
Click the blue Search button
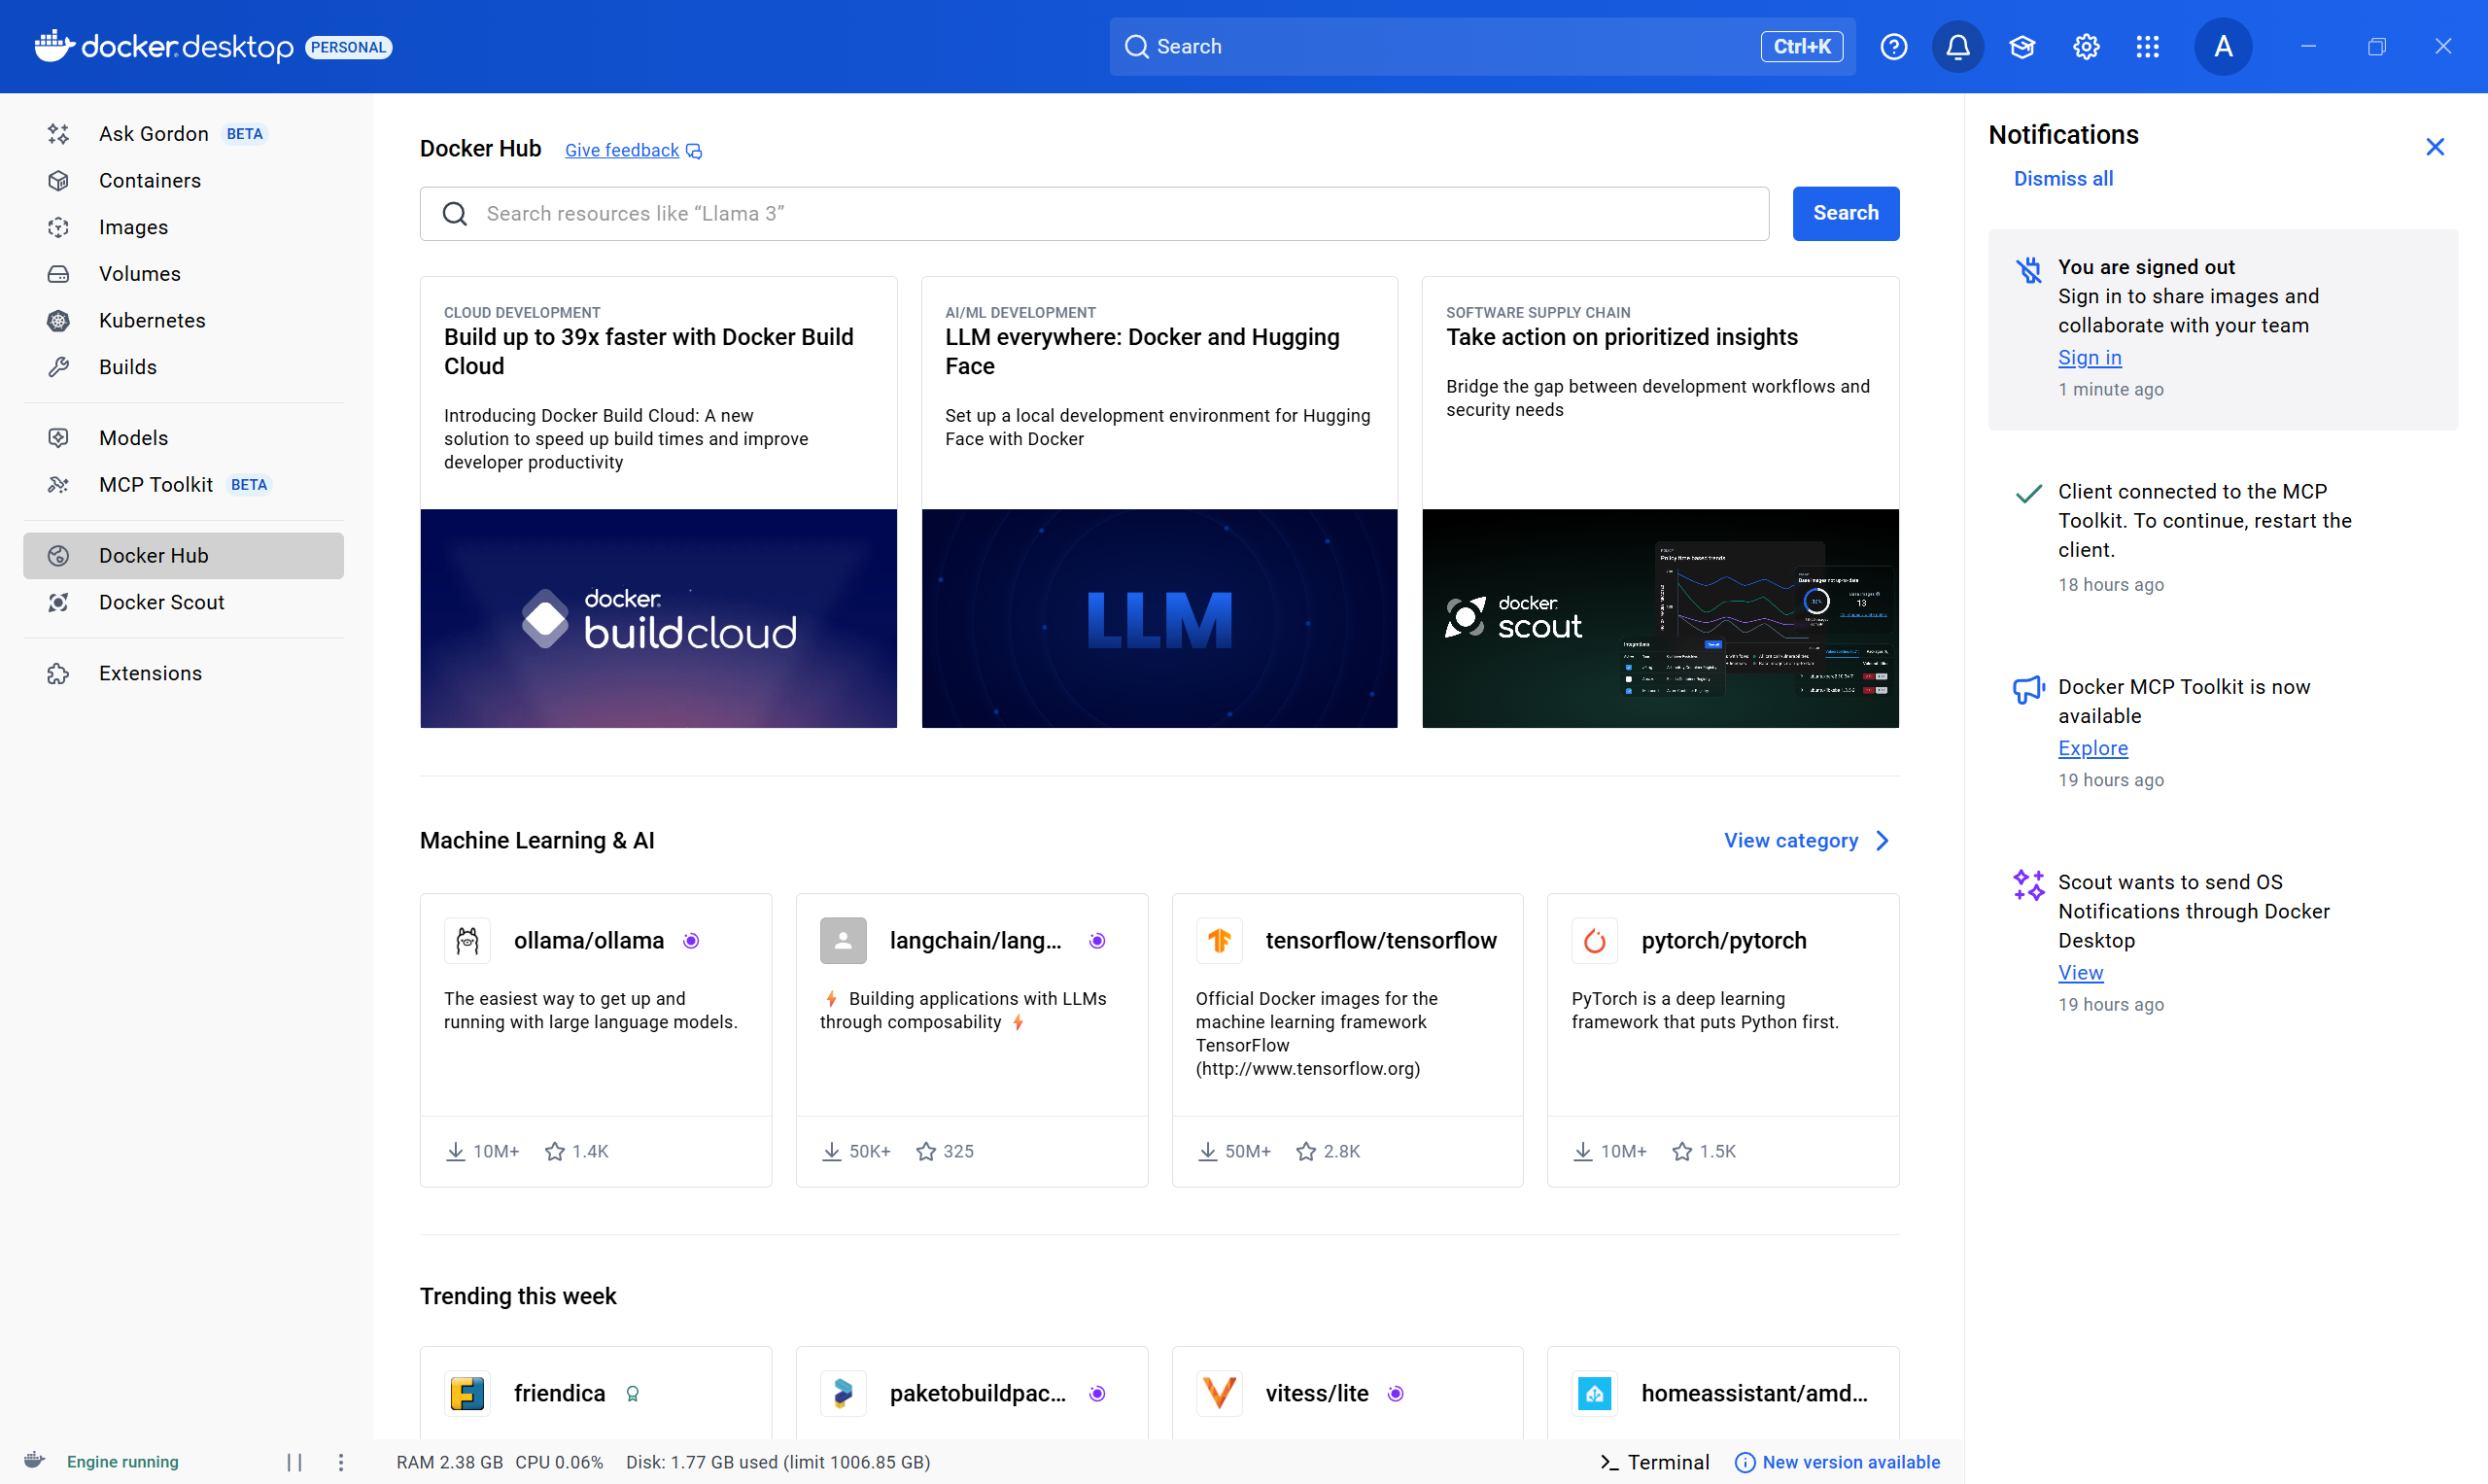(1845, 213)
